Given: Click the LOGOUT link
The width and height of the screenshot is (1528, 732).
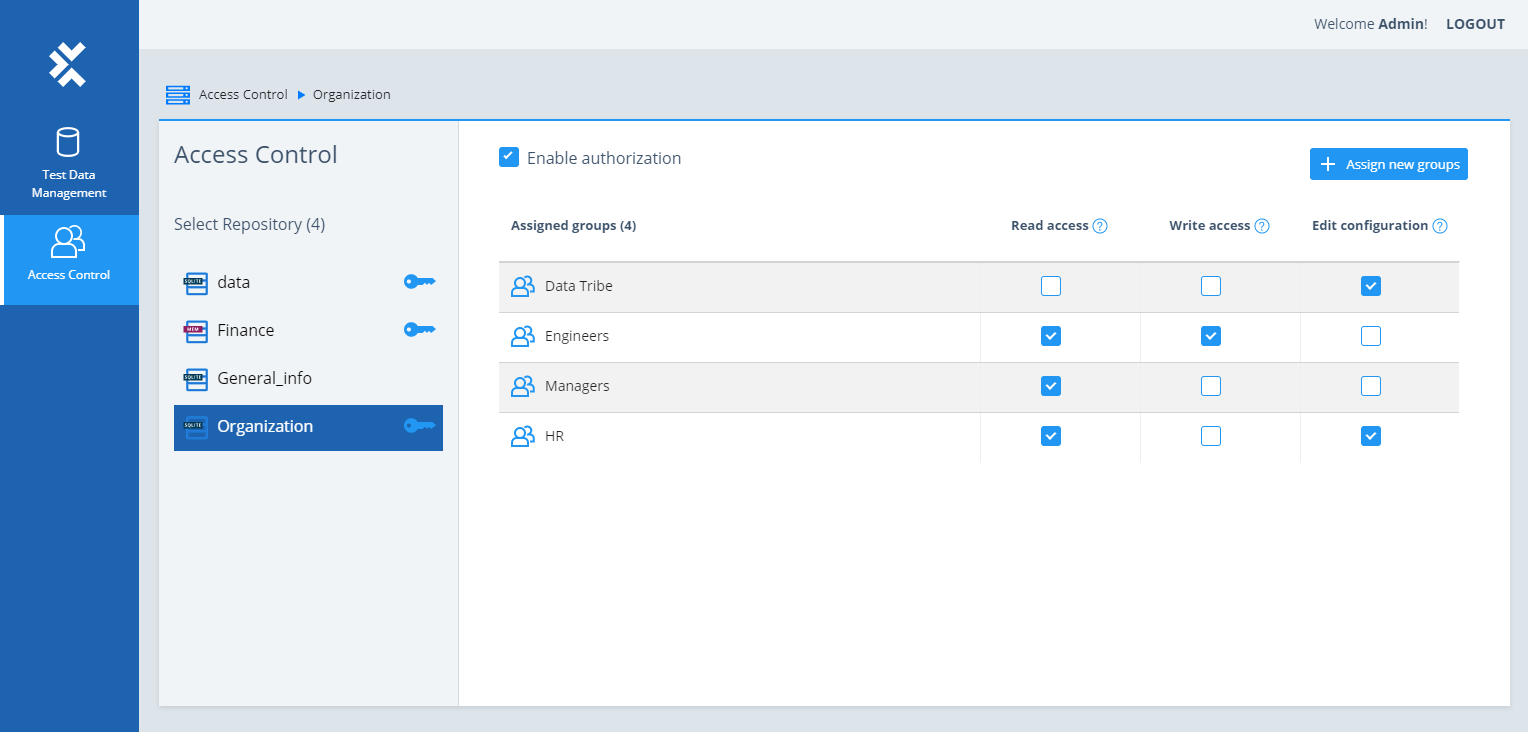Looking at the screenshot, I should point(1475,24).
